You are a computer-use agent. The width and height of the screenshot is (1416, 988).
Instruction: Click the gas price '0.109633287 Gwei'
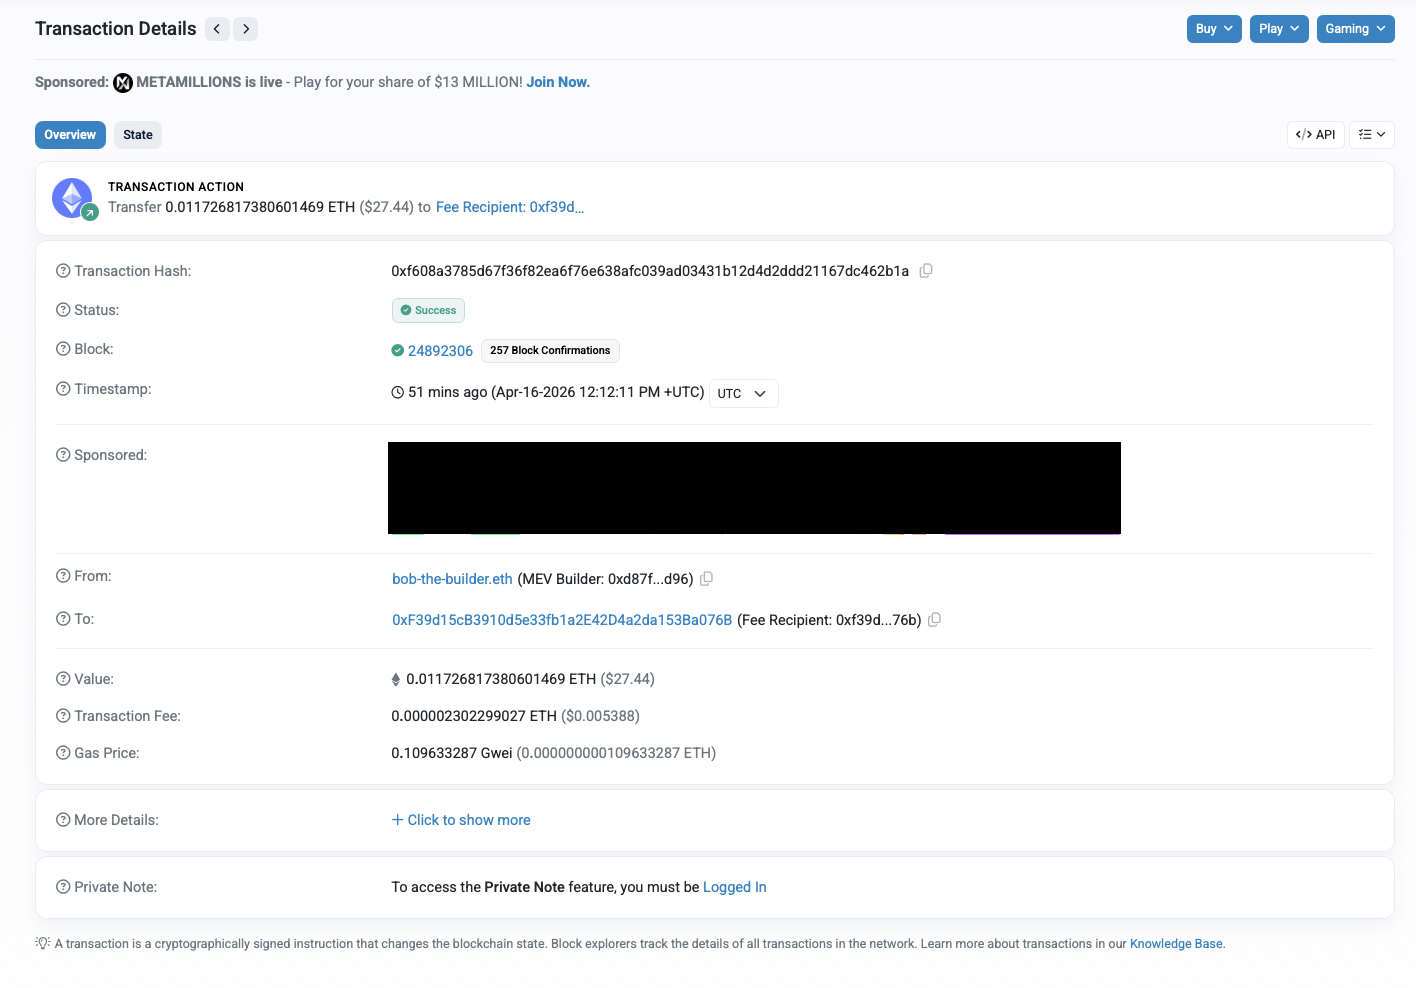click(452, 753)
